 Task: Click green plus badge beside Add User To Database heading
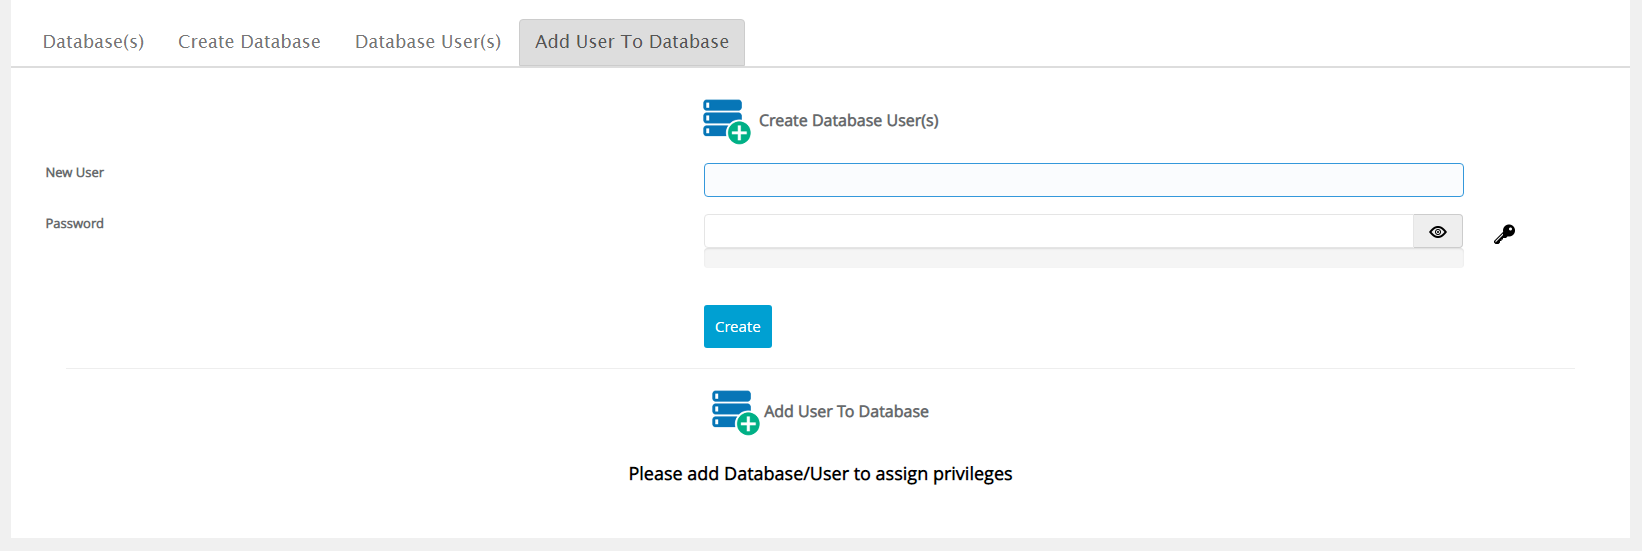pyautogui.click(x=748, y=423)
